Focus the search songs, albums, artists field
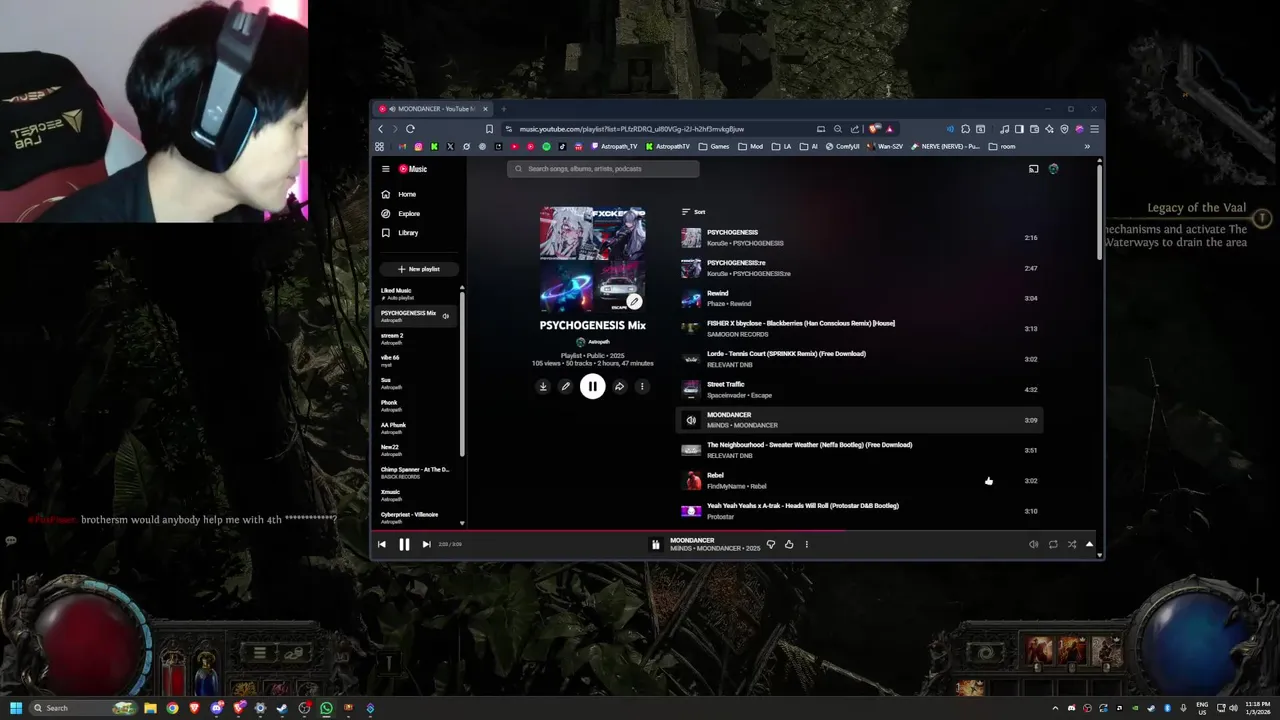Viewport: 1280px width, 720px height. (x=603, y=169)
